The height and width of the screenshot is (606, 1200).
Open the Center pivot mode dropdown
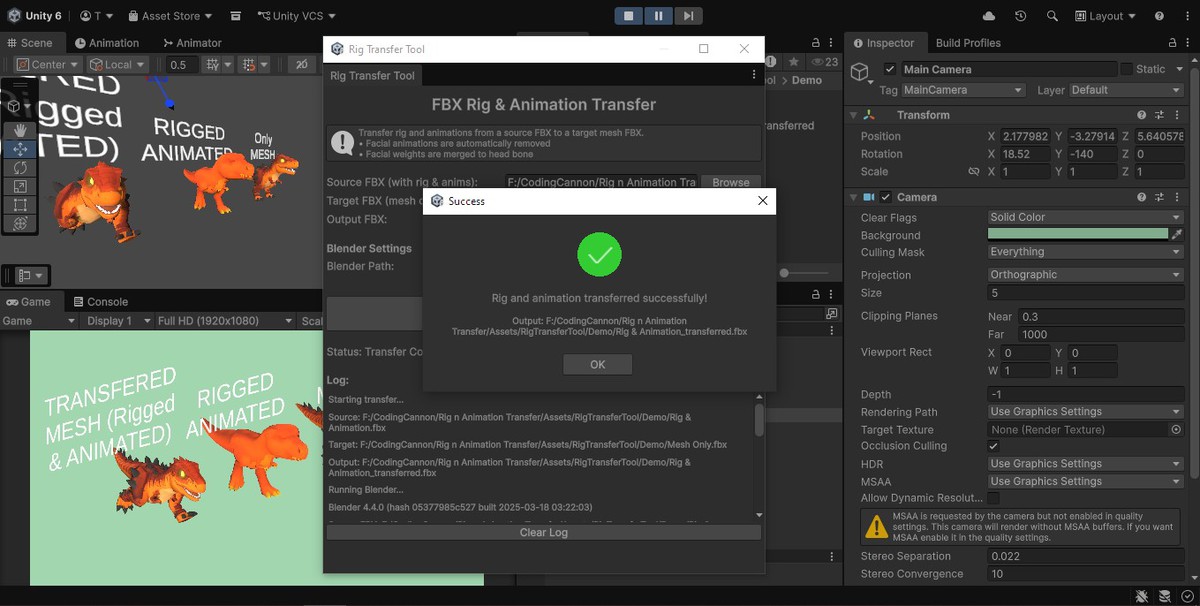[46, 64]
